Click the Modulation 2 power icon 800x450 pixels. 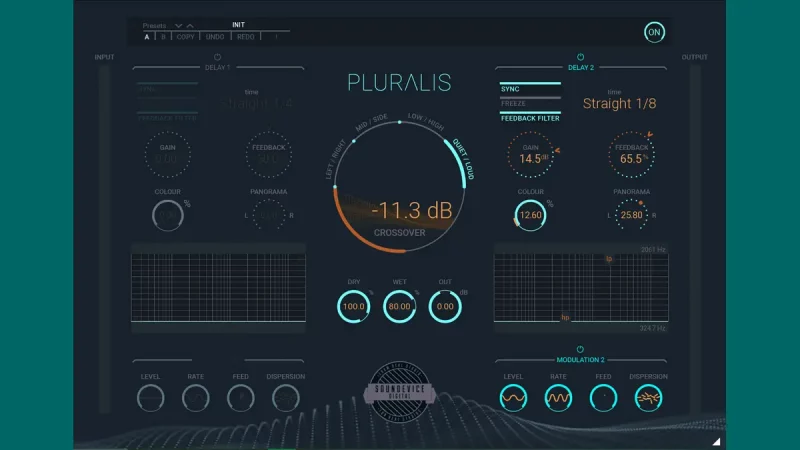(580, 349)
